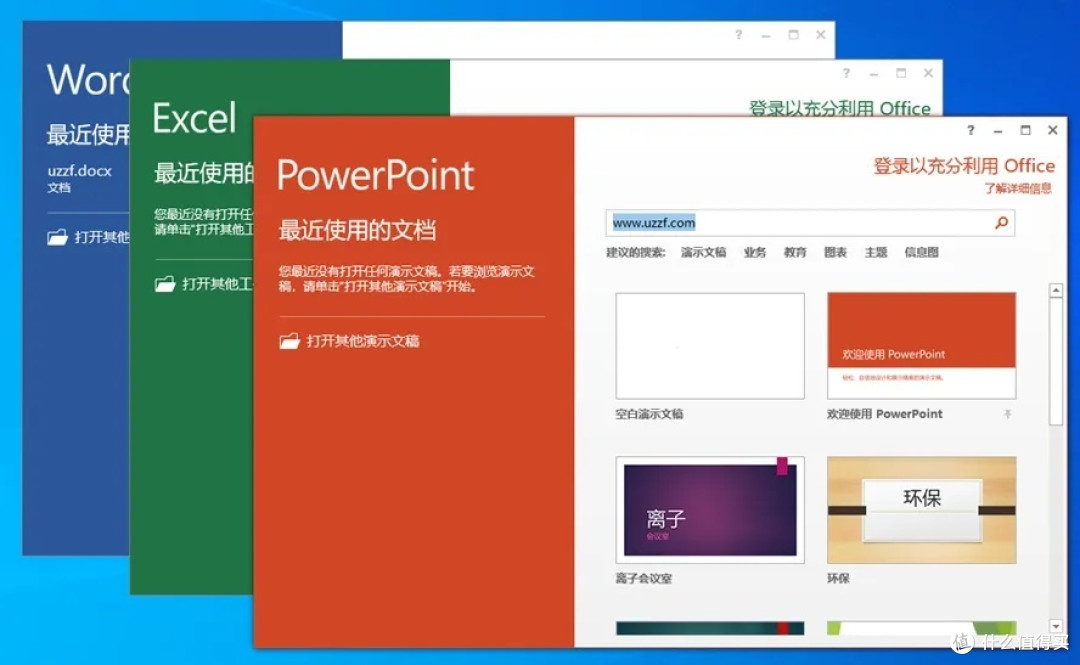Click 最近使用的文档 heading in PowerPoint
The height and width of the screenshot is (665, 1080).
[x=357, y=230]
